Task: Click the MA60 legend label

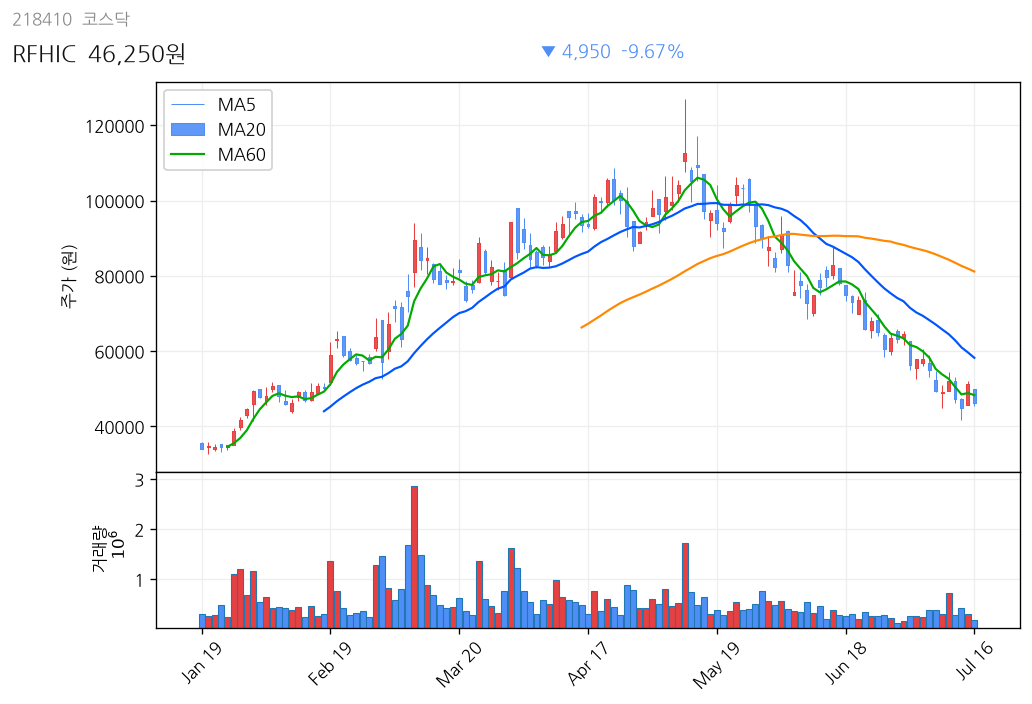Action: click(x=242, y=155)
